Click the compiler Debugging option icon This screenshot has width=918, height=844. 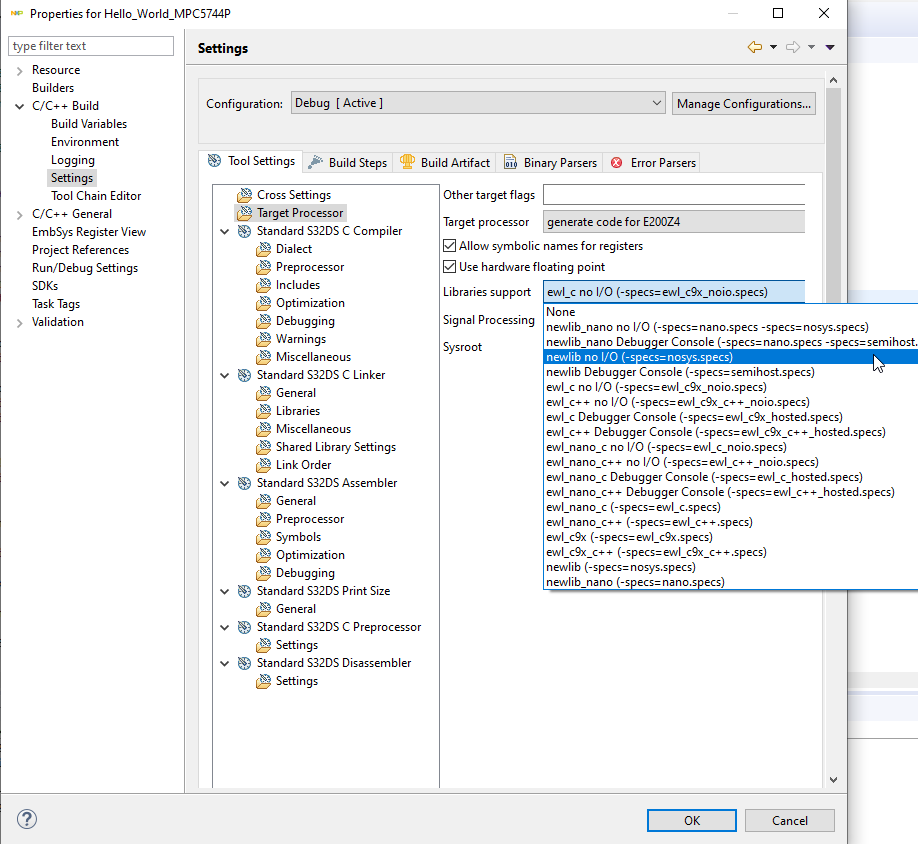263,321
